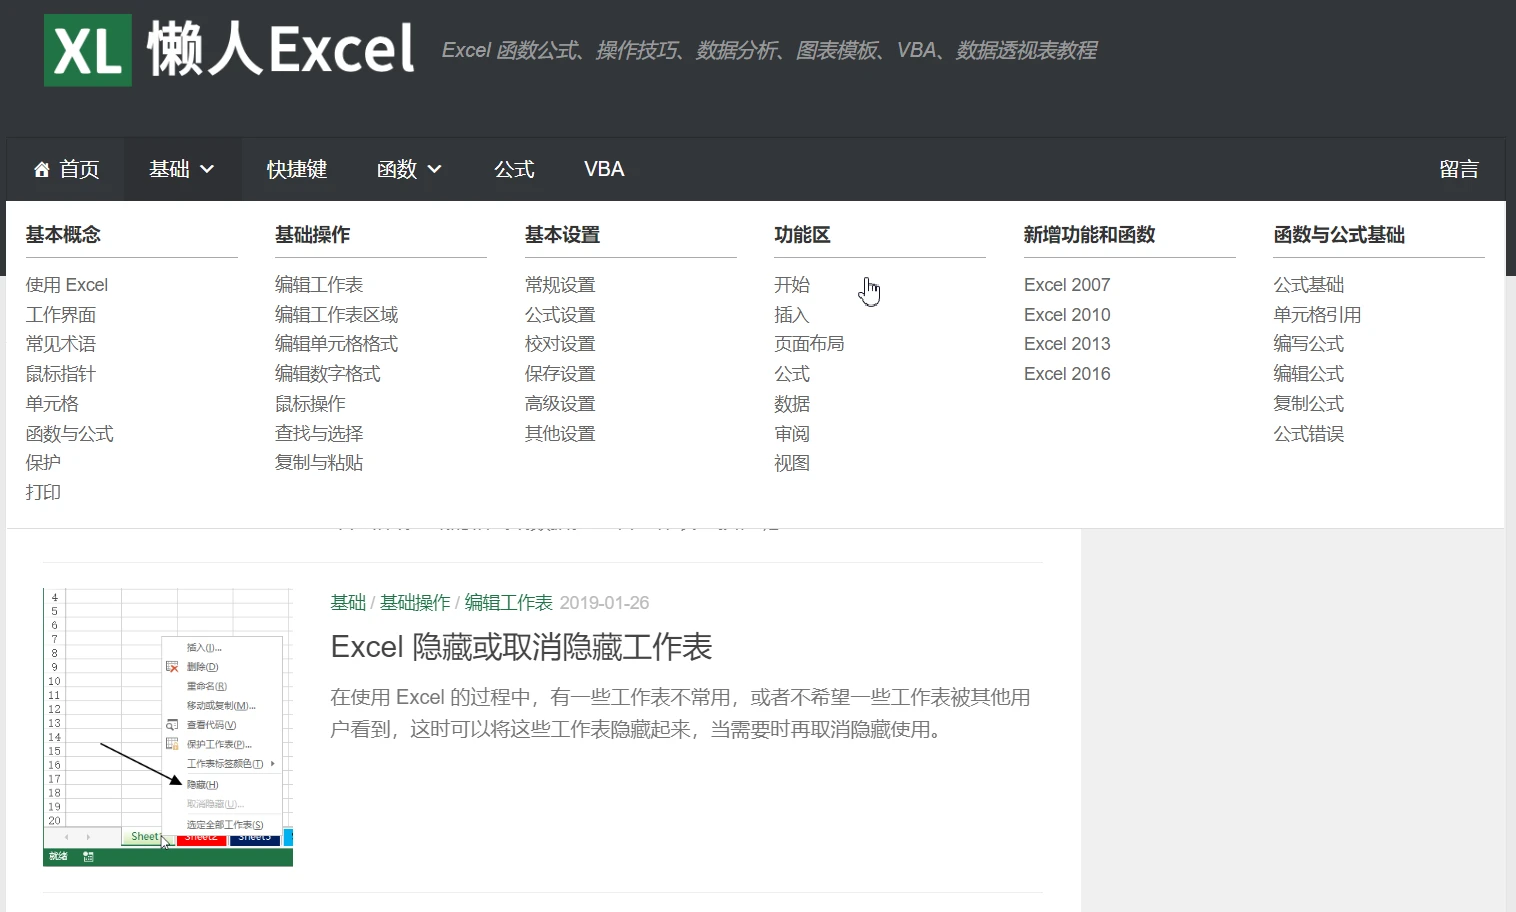Open the 单元格引用 link
The height and width of the screenshot is (912, 1516).
coord(1317,315)
